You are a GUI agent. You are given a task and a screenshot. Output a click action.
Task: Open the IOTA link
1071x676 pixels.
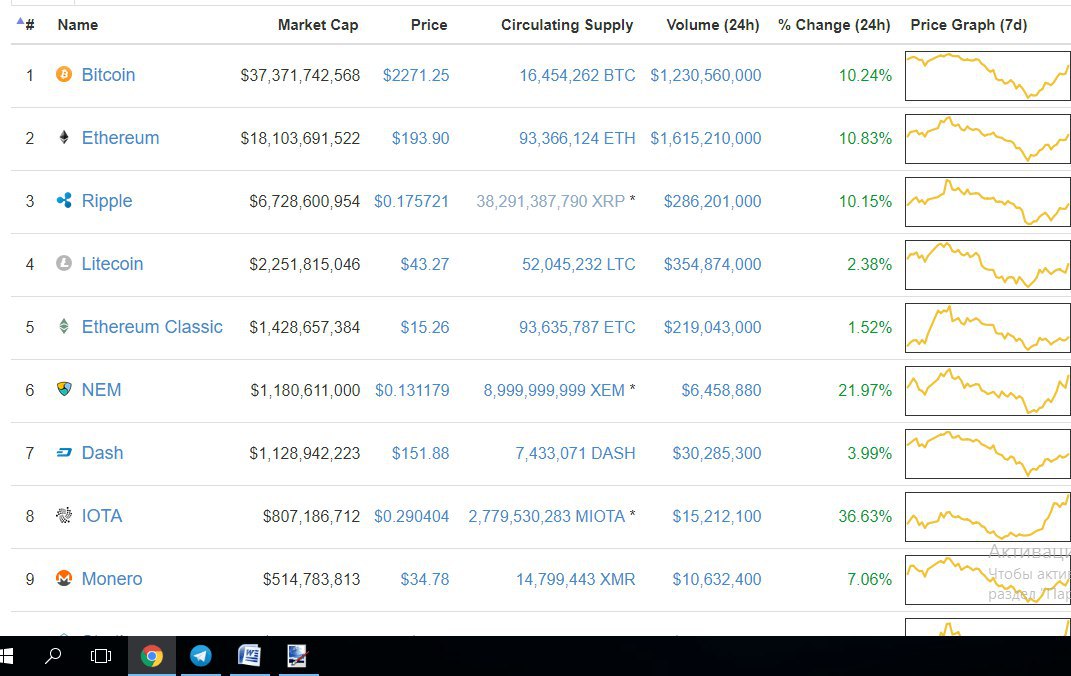102,516
